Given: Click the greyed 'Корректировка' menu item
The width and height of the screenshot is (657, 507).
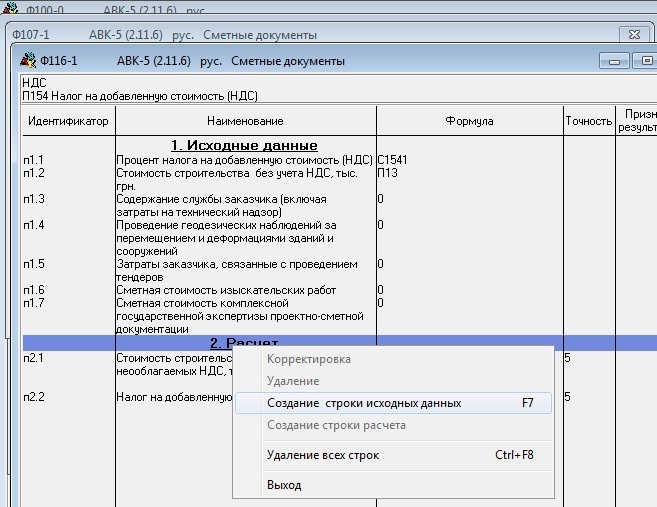Looking at the screenshot, I should (x=309, y=359).
